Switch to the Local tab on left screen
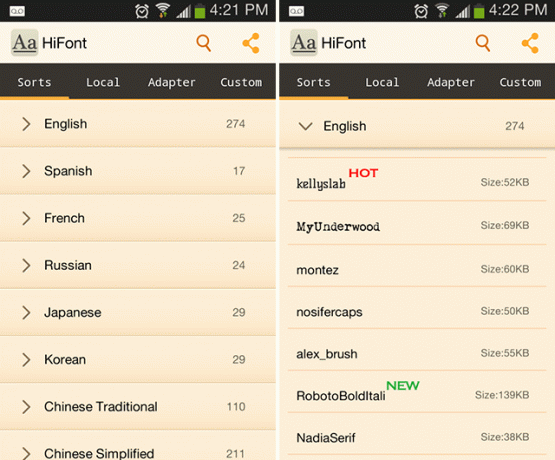The height and width of the screenshot is (460, 555). tap(103, 82)
